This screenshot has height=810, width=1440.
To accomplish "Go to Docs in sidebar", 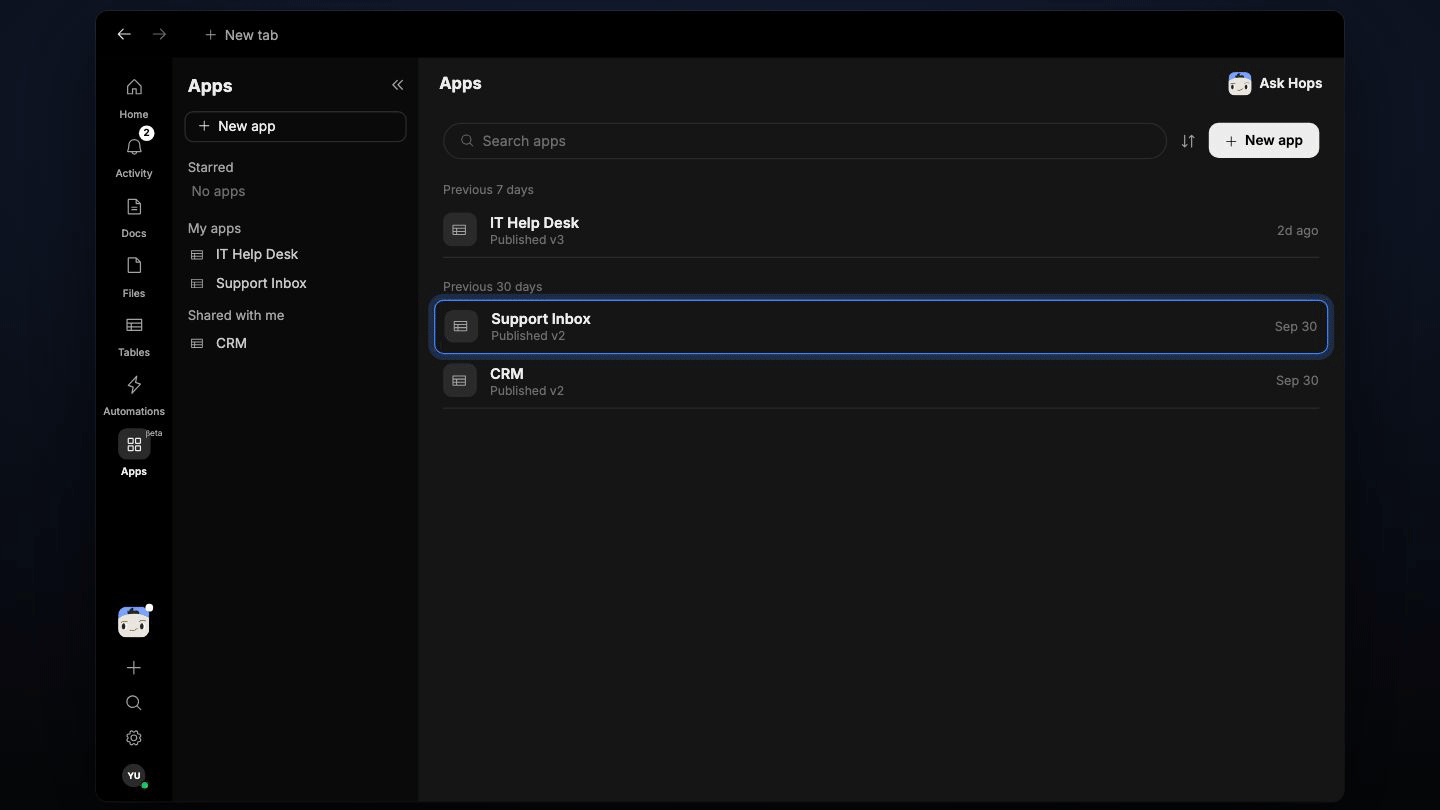I will pos(134,217).
